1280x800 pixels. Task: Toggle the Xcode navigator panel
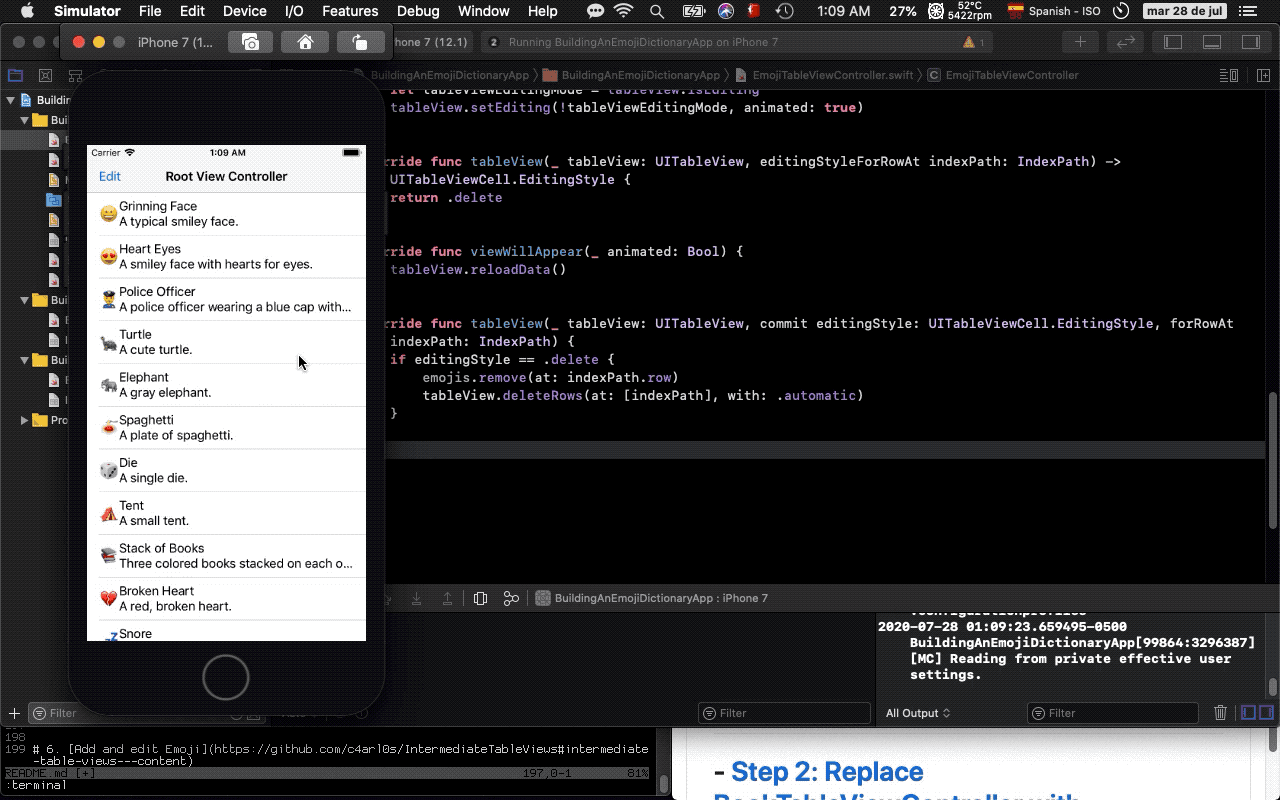coord(1173,42)
